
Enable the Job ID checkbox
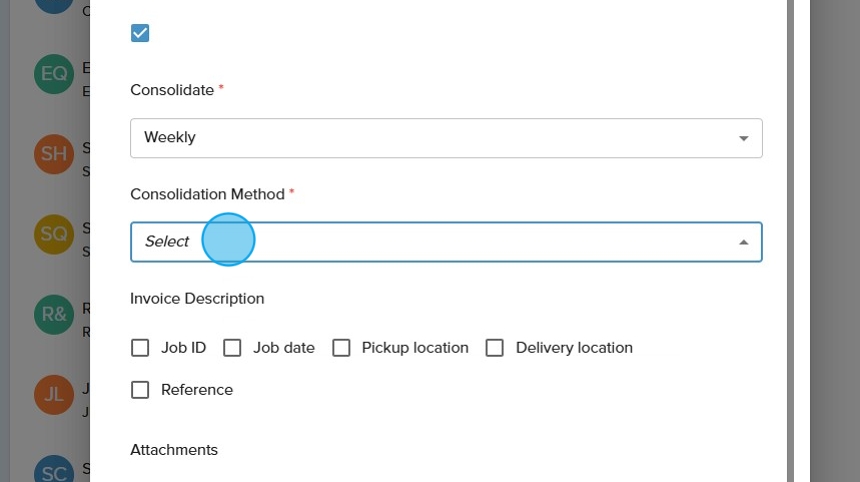(140, 348)
